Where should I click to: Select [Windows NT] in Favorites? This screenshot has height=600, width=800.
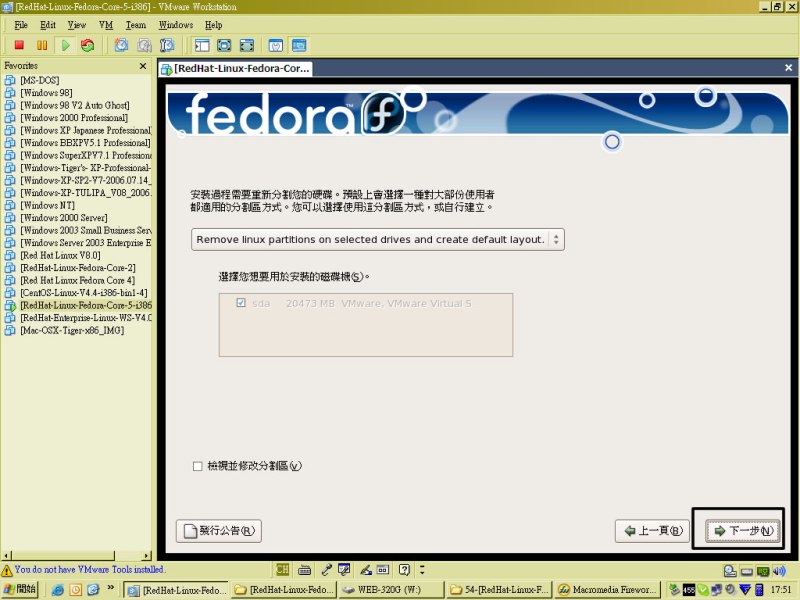click(x=47, y=205)
